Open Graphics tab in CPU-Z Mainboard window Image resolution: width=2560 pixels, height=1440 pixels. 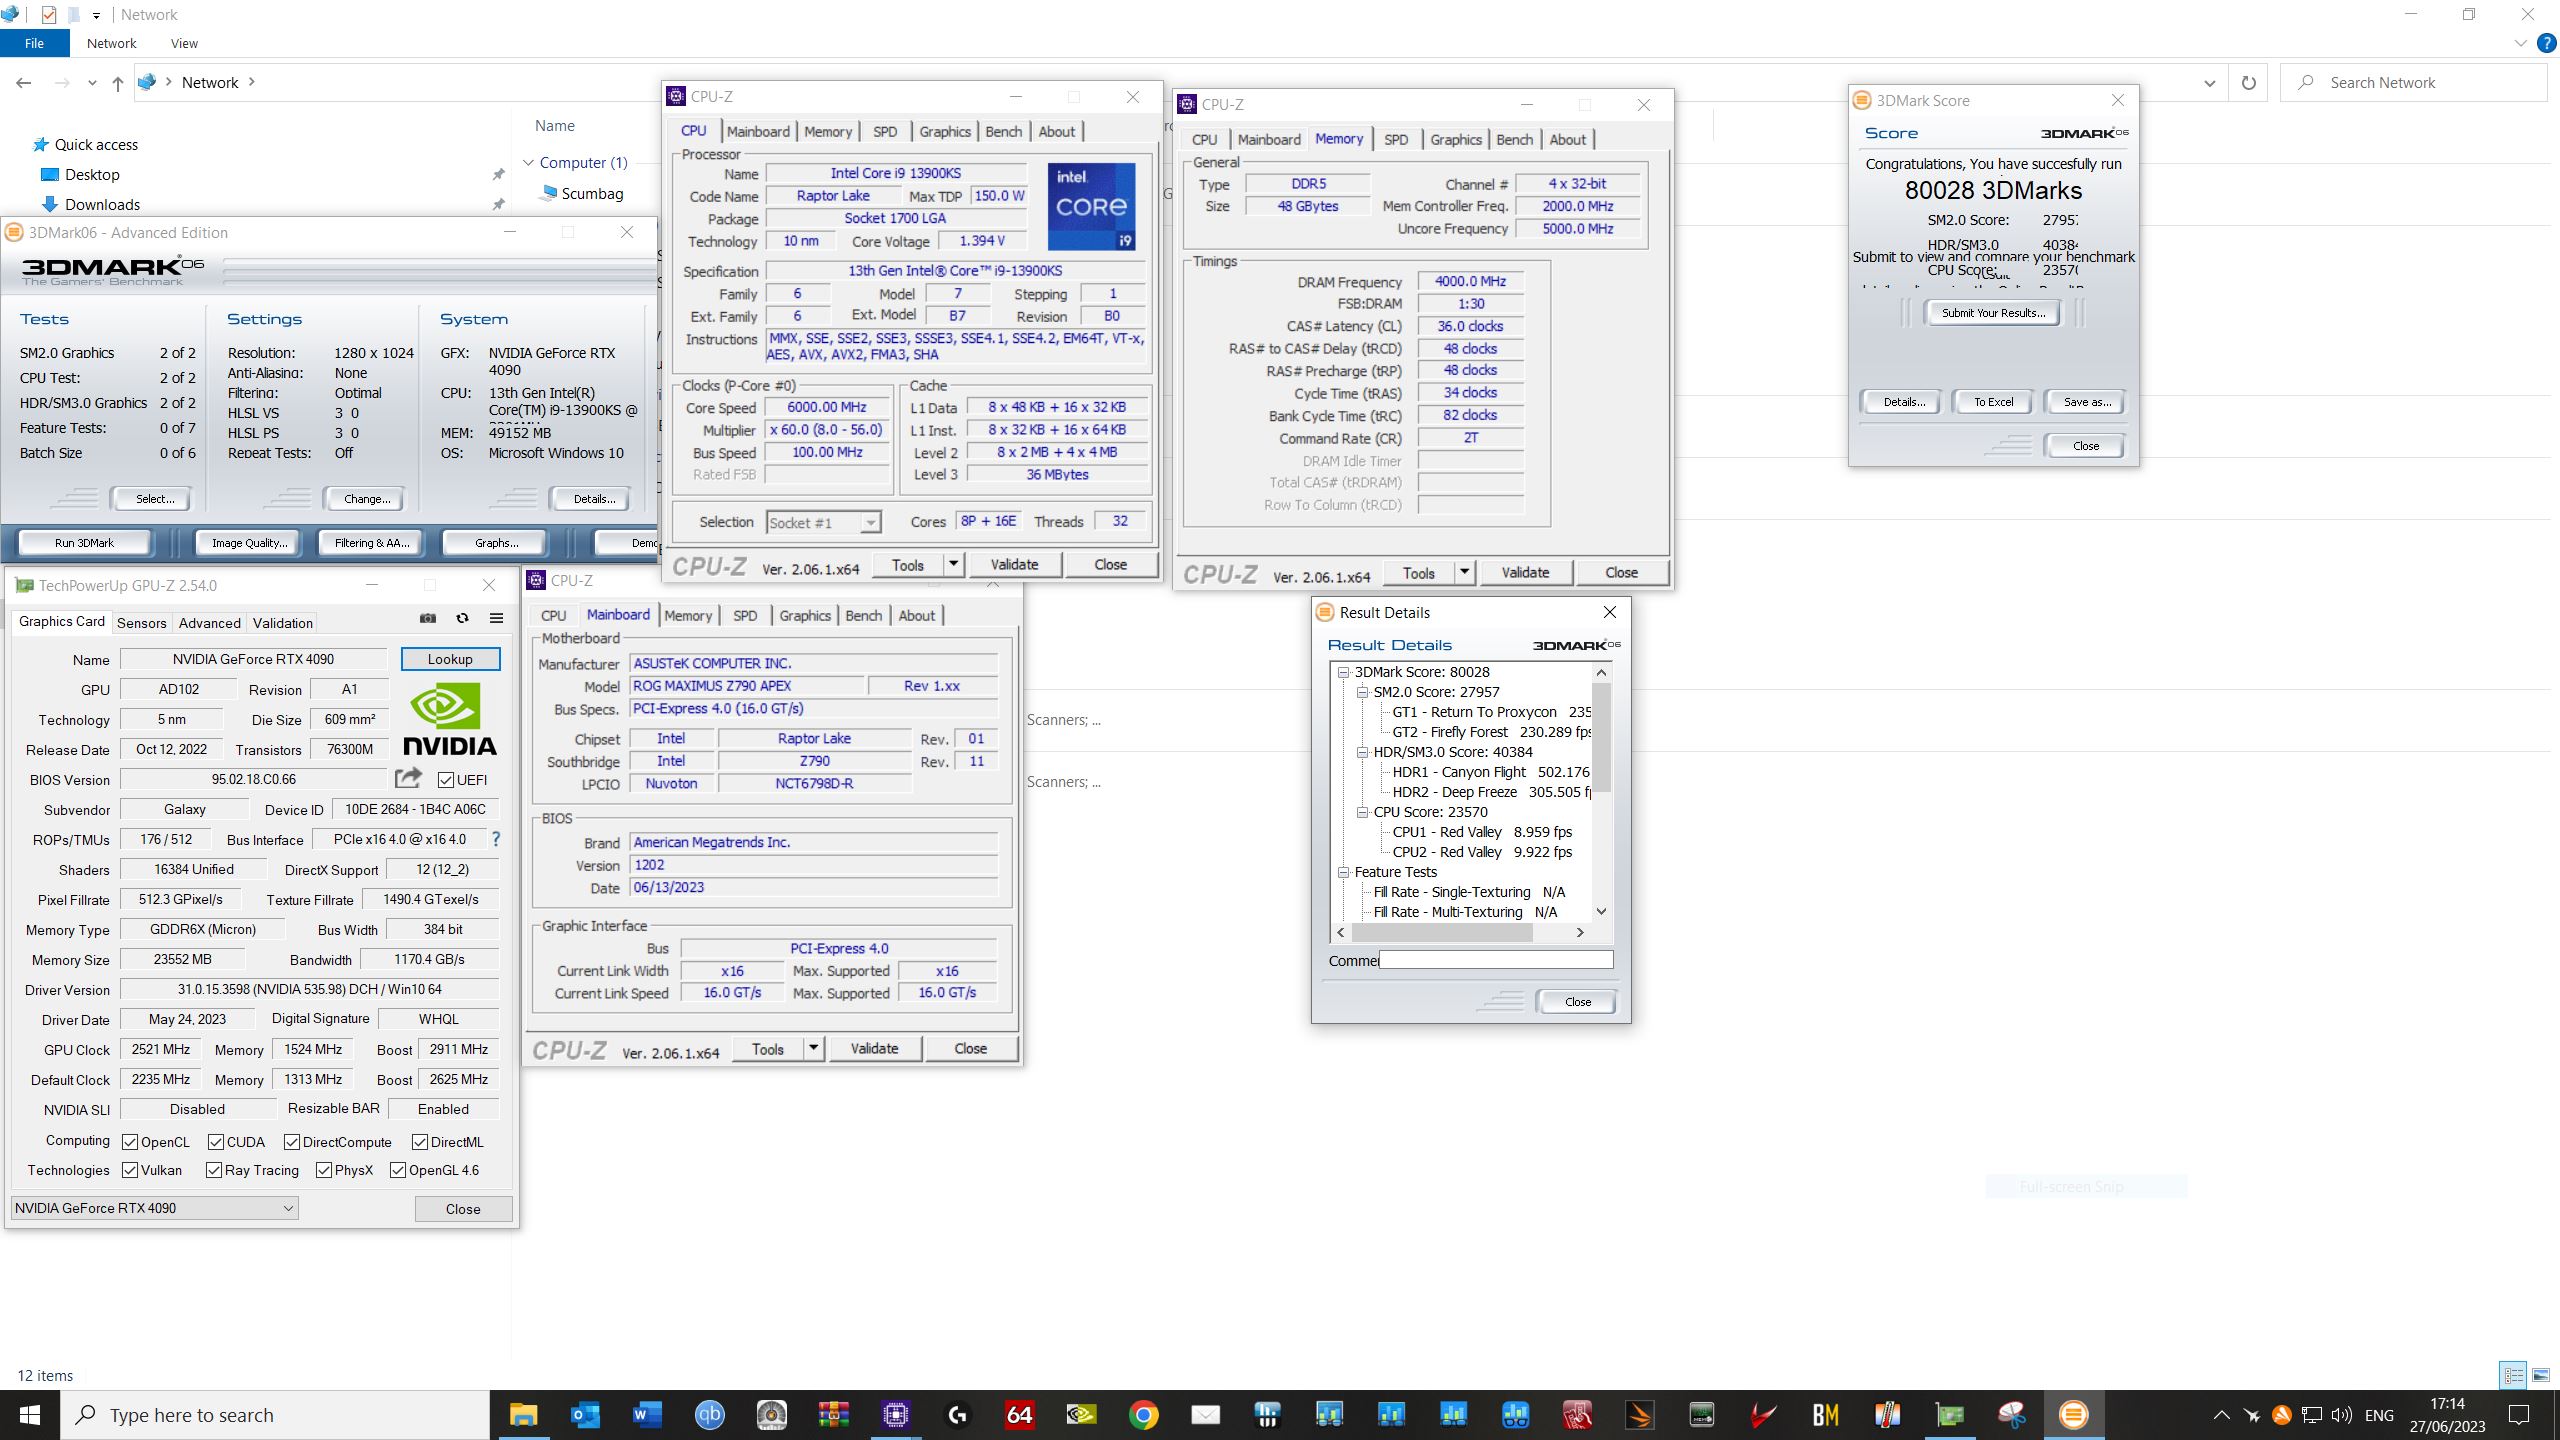[805, 615]
